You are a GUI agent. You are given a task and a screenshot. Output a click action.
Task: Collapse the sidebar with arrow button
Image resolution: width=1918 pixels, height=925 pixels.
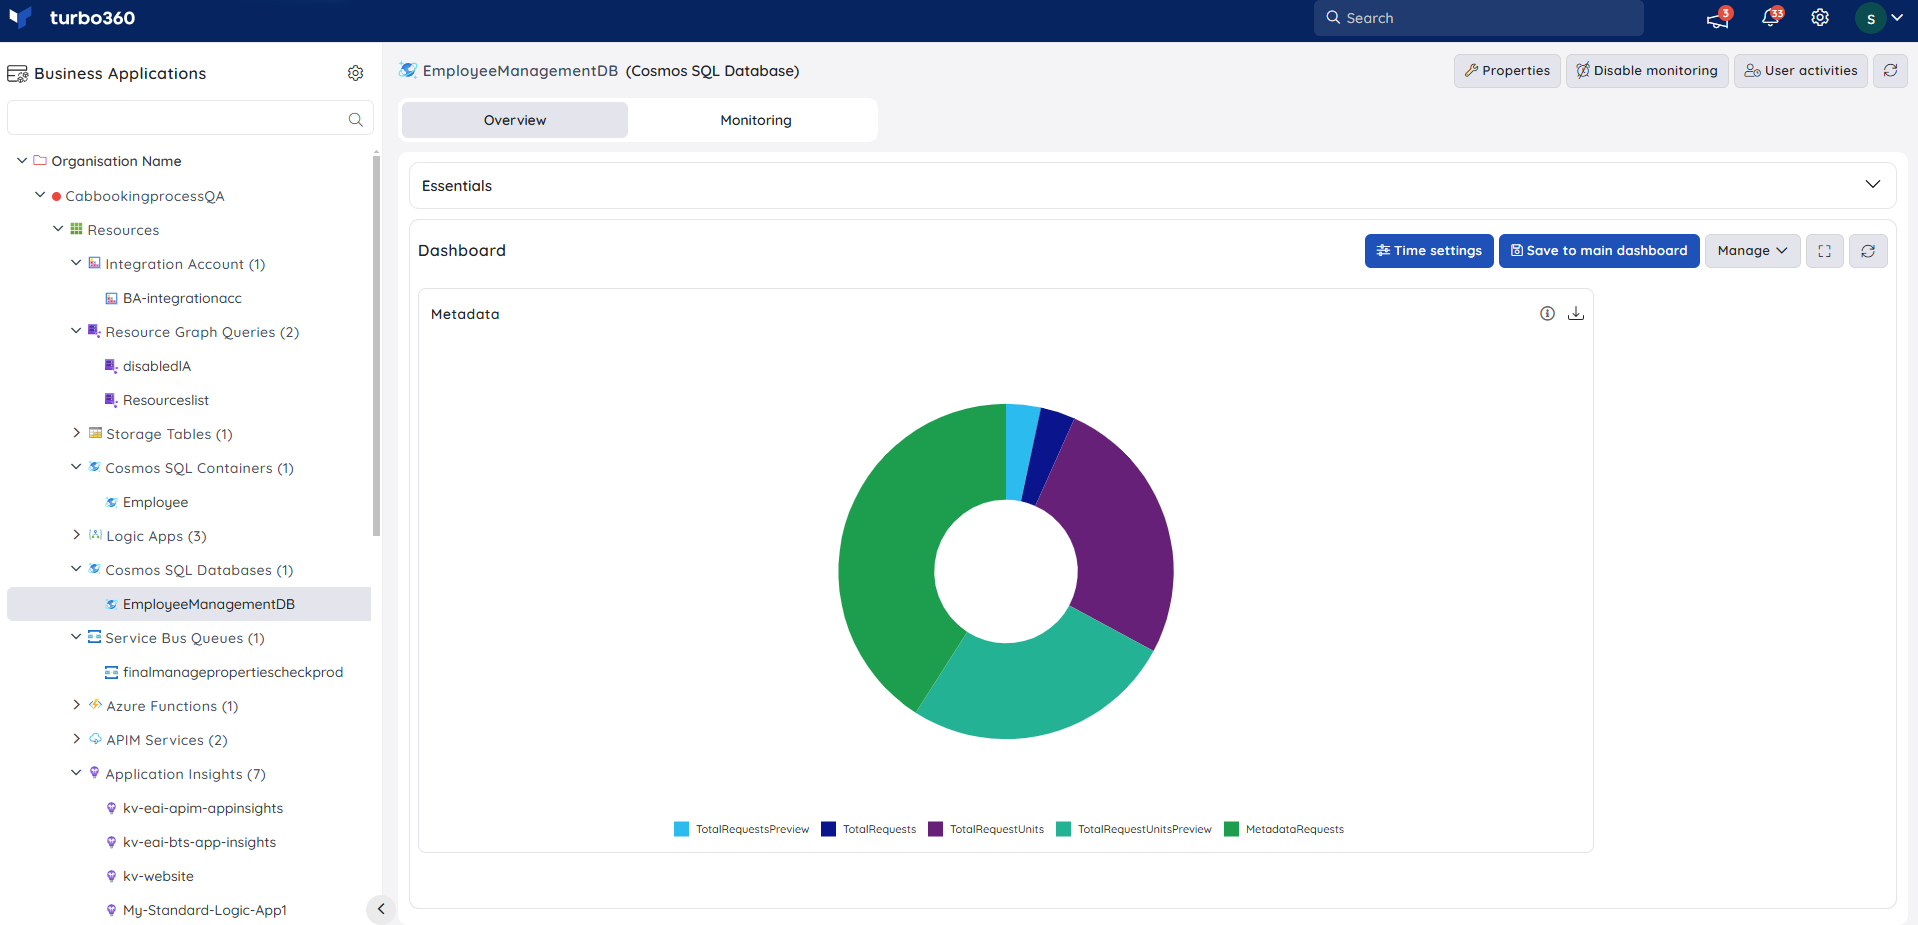(x=381, y=909)
